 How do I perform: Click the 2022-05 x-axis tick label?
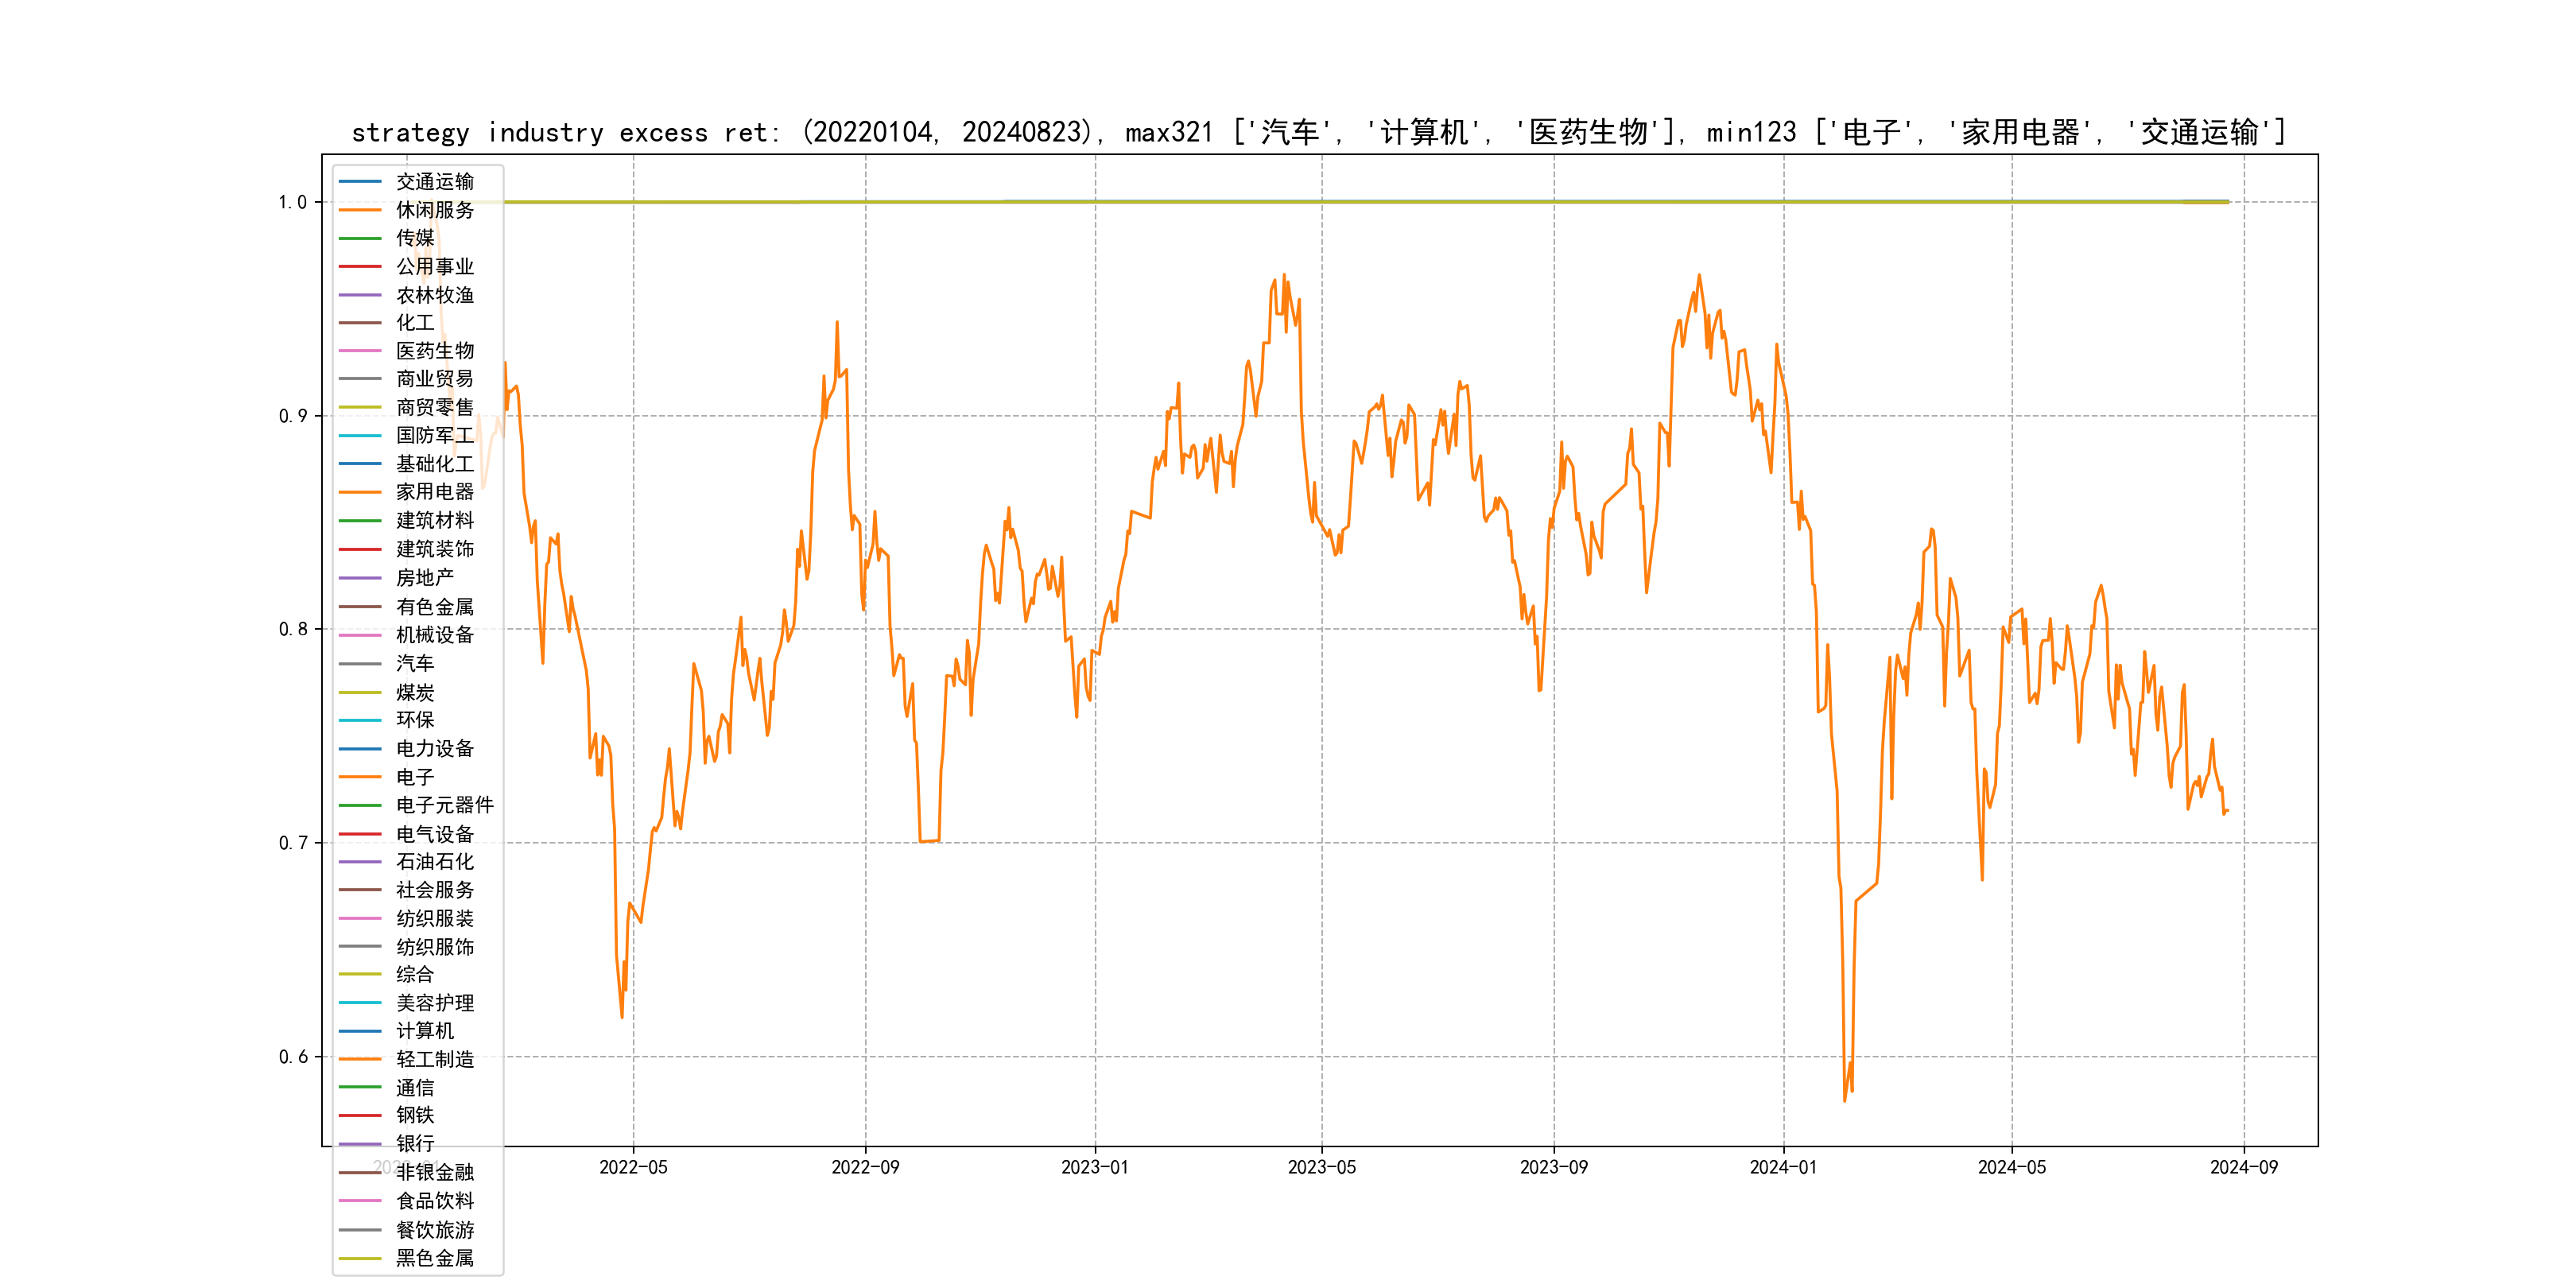(x=633, y=1167)
